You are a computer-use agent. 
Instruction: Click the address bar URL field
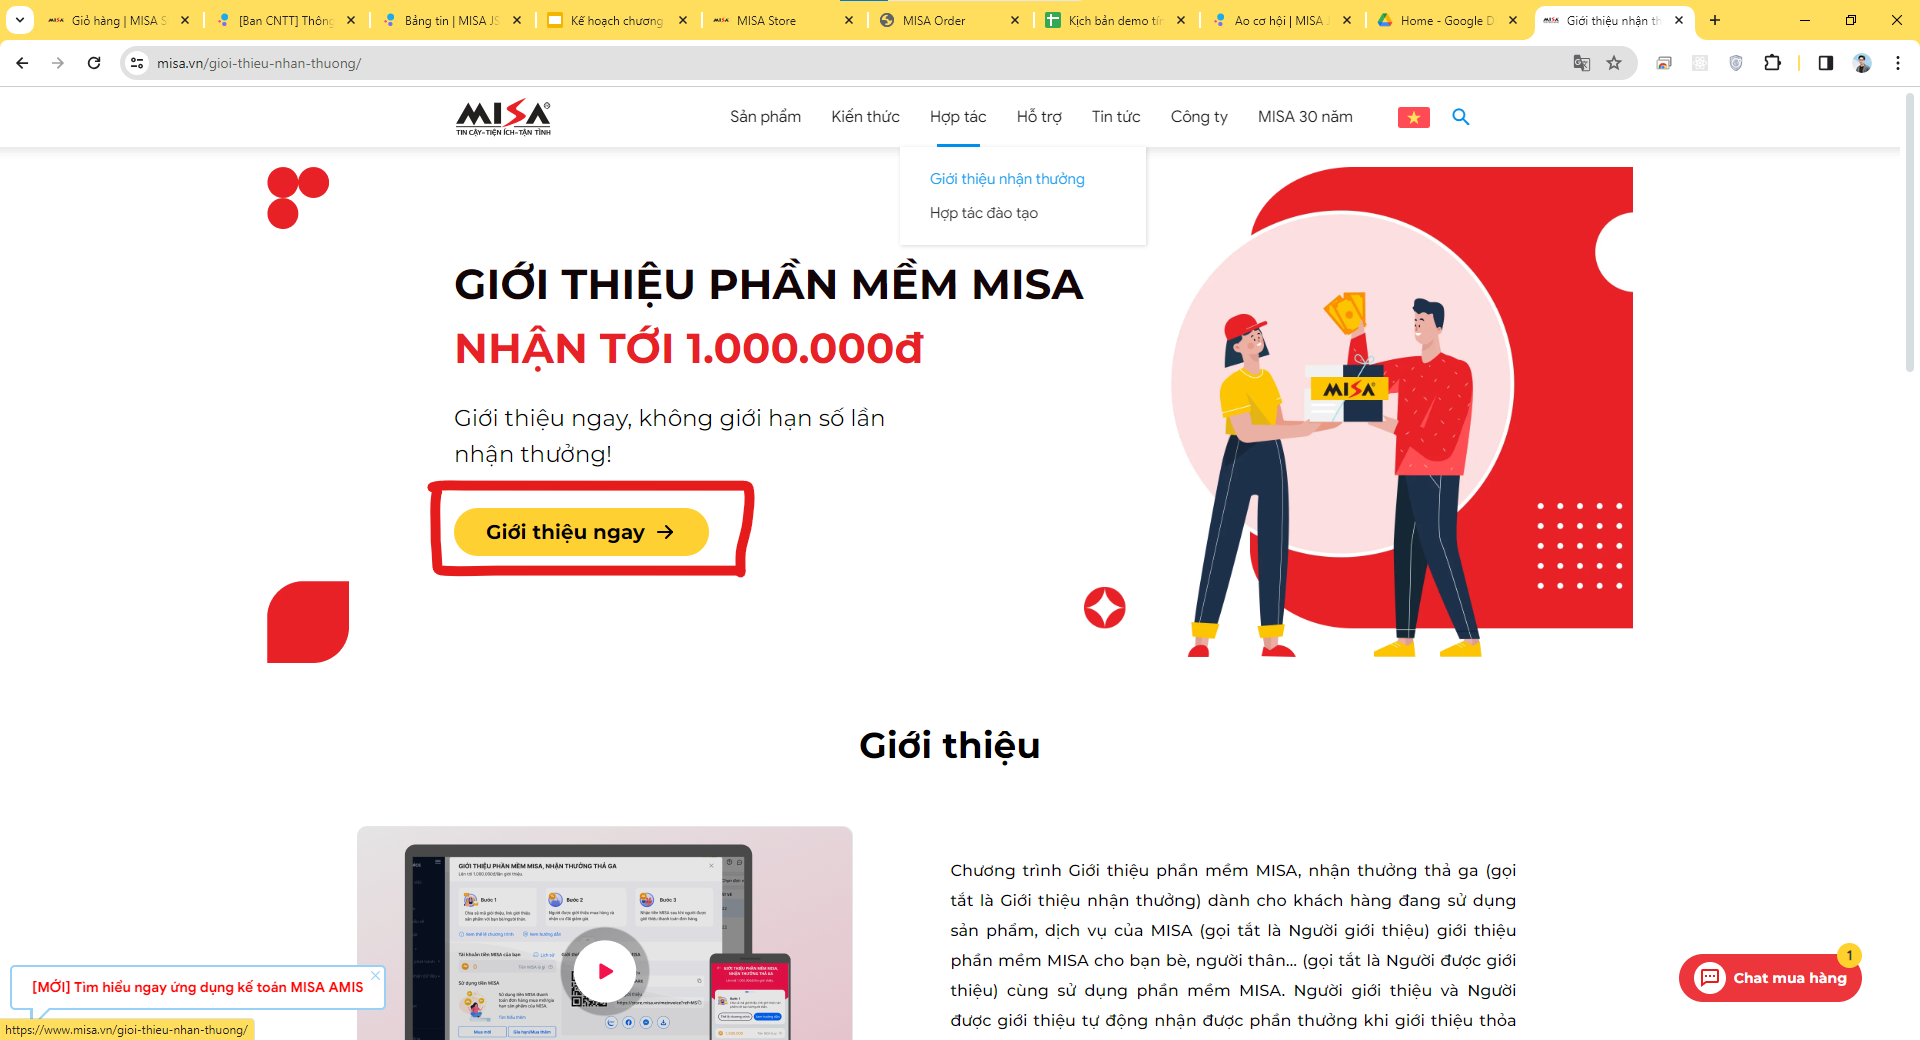coord(860,63)
